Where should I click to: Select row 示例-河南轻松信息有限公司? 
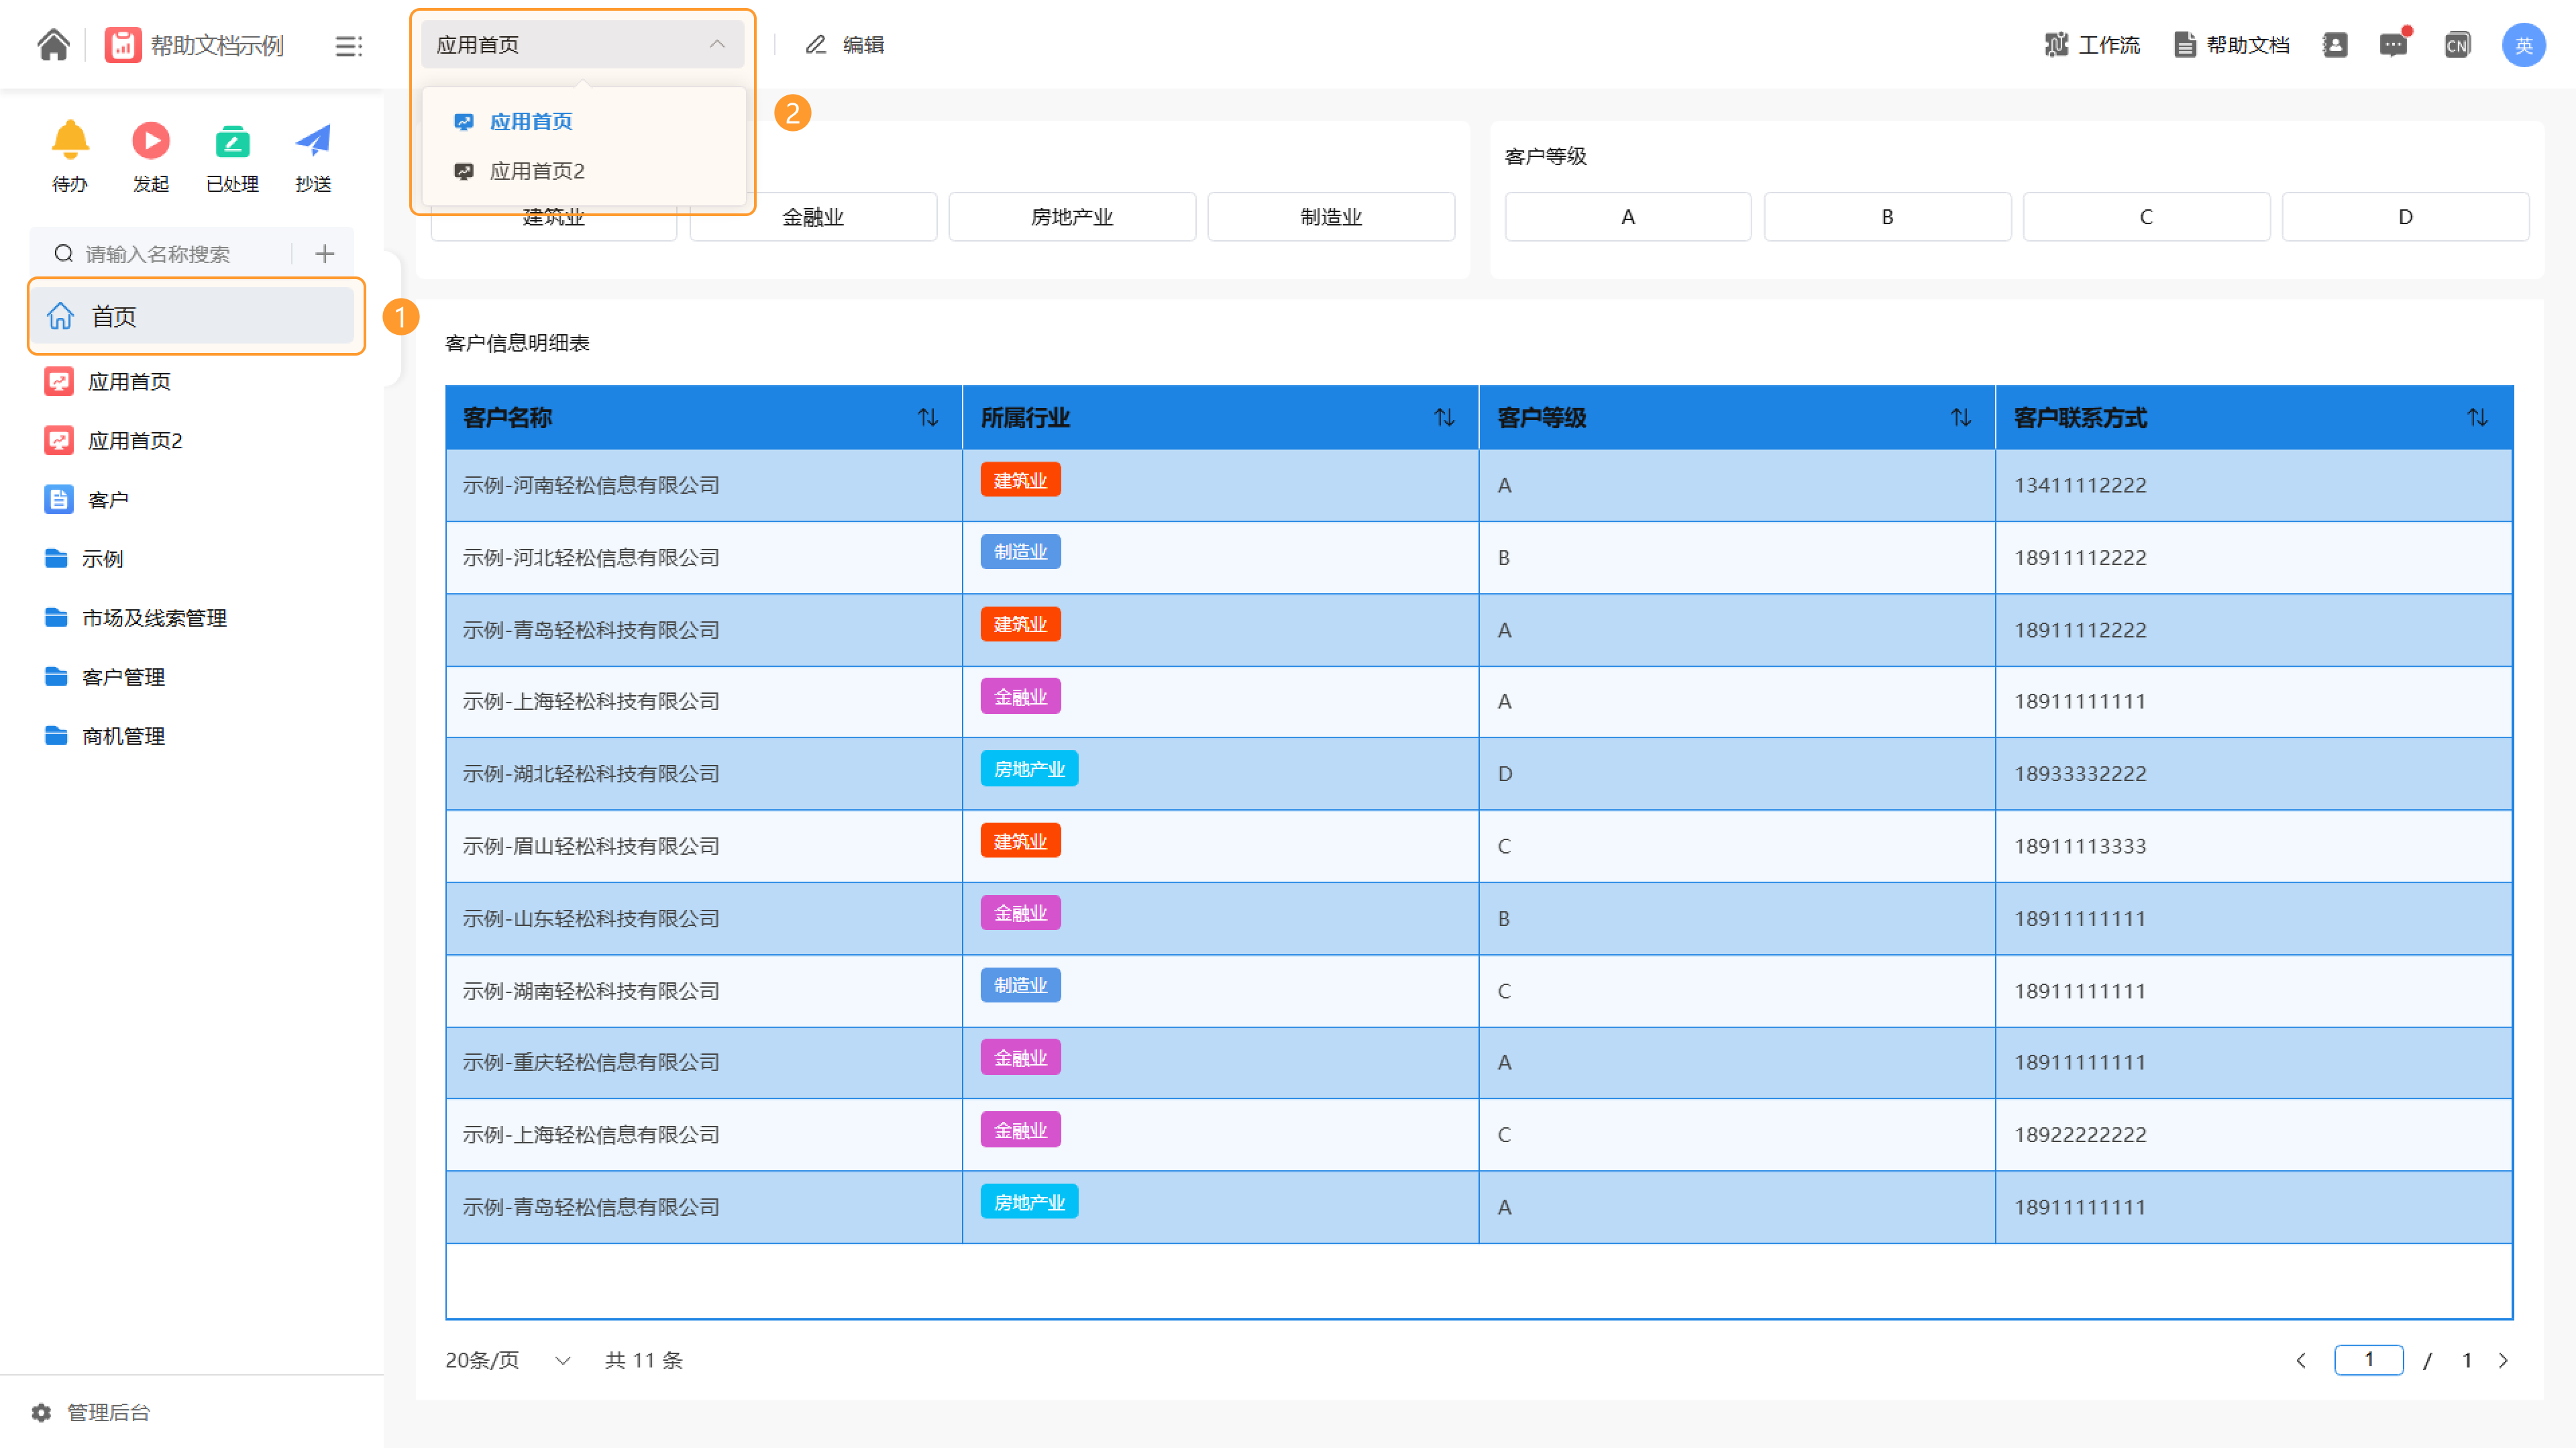[1479, 485]
